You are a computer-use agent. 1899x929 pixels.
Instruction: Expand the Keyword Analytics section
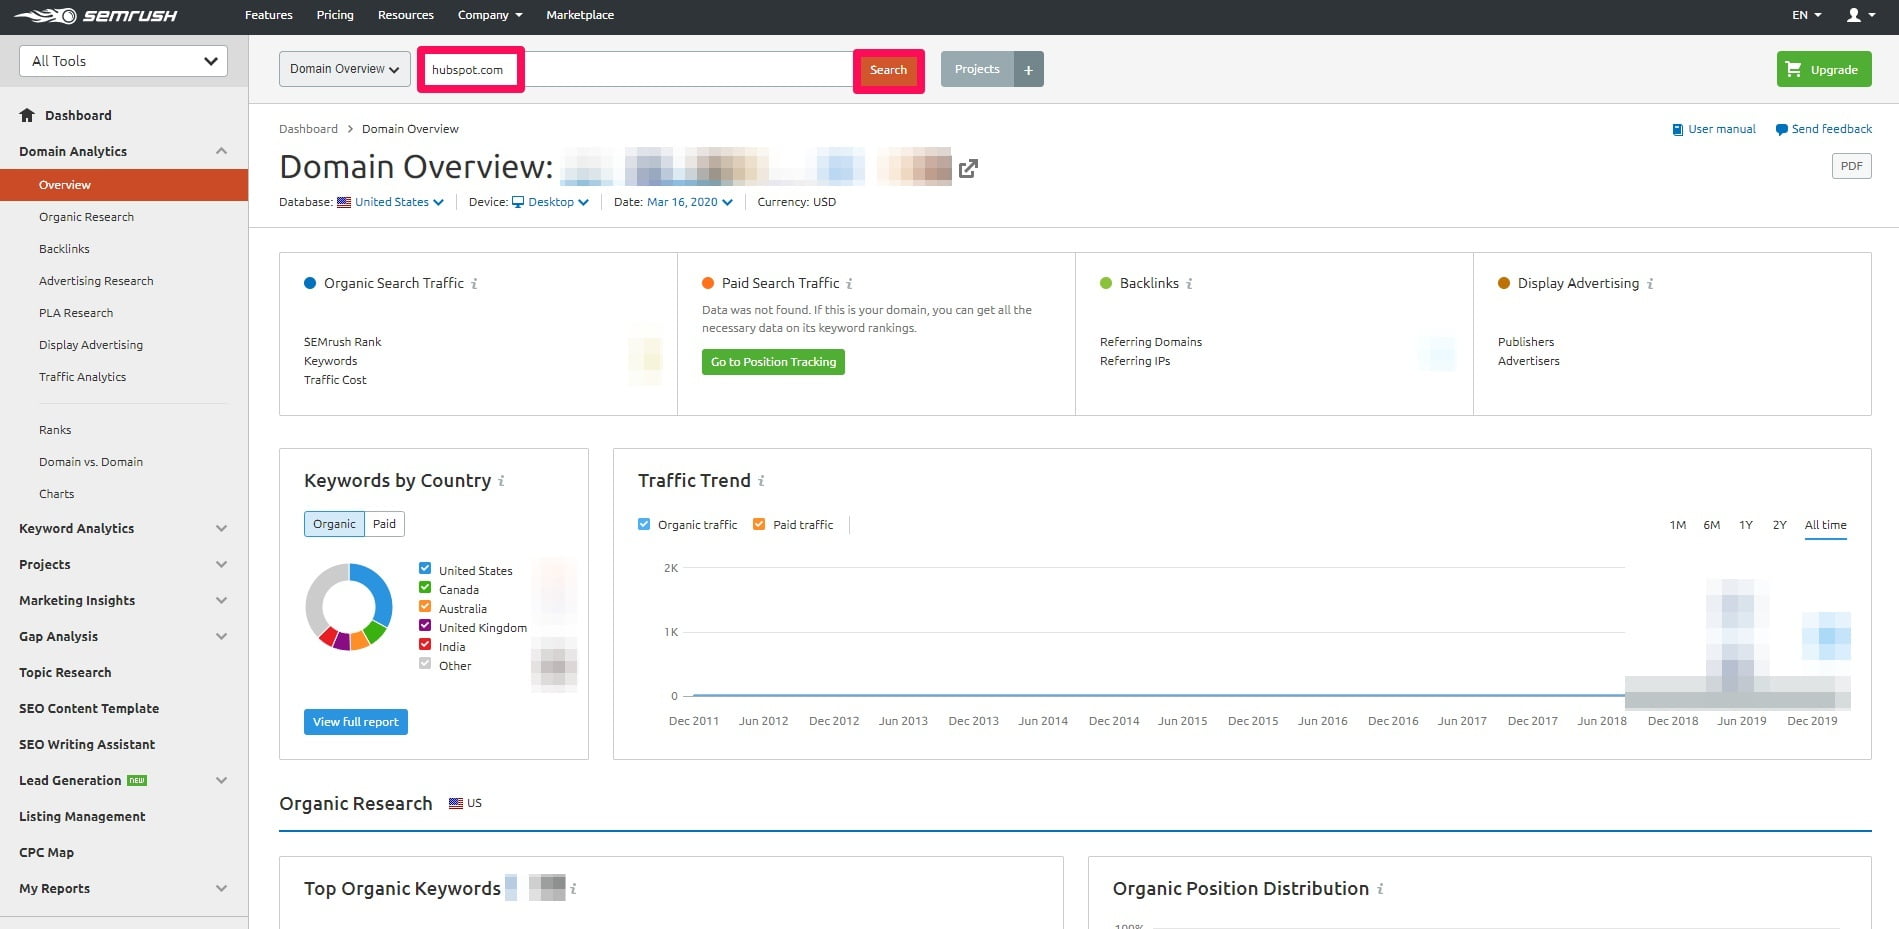pyautogui.click(x=221, y=528)
